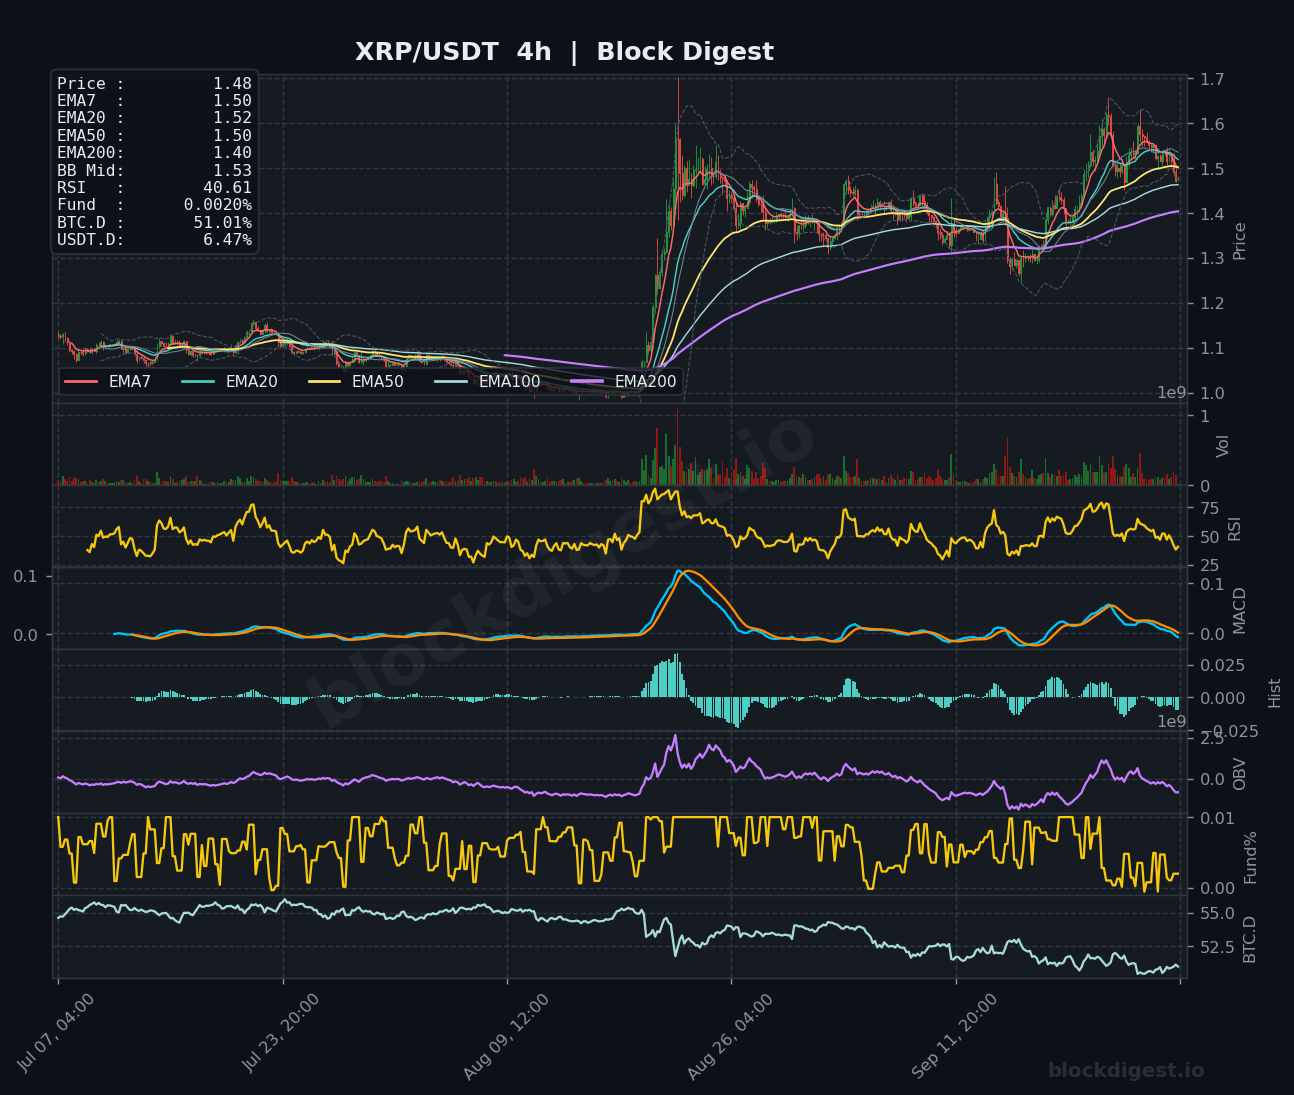The image size is (1294, 1095).
Task: Click the Vol axis label
Action: 1223,446
